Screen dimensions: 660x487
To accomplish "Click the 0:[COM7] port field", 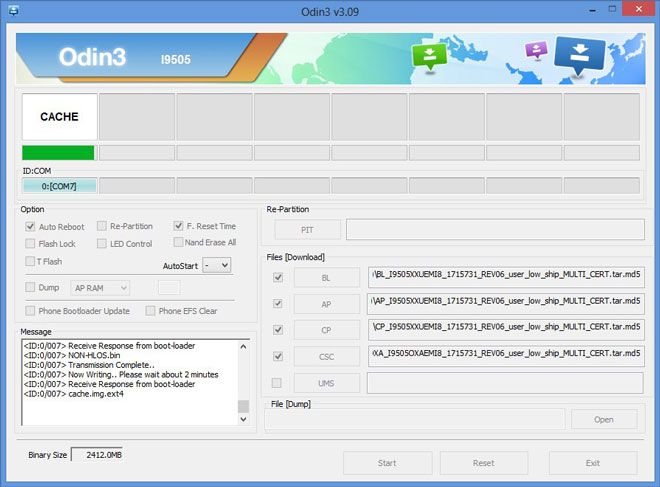I will click(x=59, y=186).
